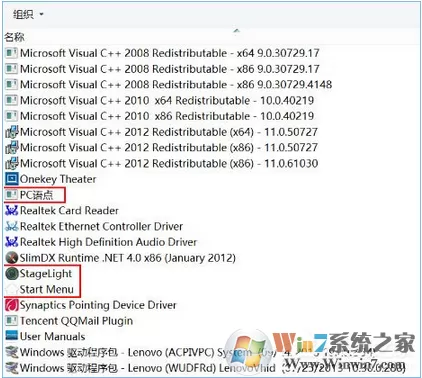Select Visual C++ 2008 x64 9.0.30729.17 entry
This screenshot has width=422, height=378.
[x=163, y=53]
